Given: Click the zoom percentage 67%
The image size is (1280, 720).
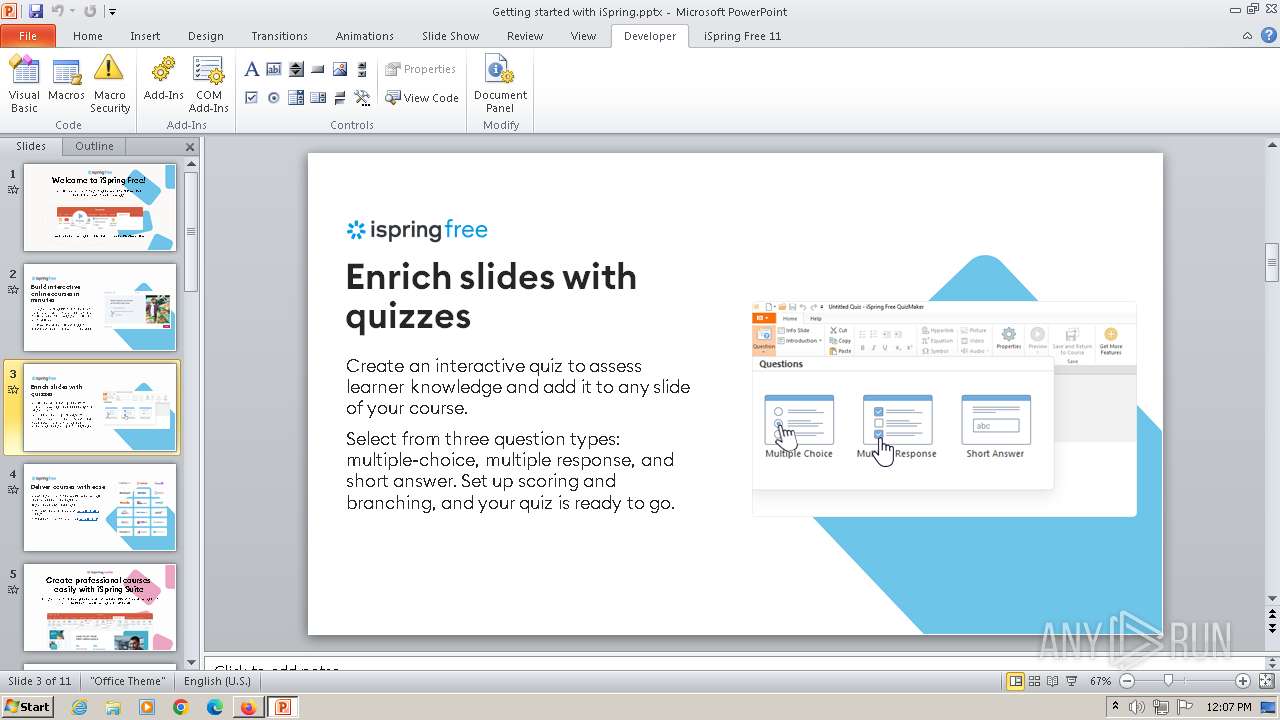Looking at the screenshot, I should tap(1101, 681).
